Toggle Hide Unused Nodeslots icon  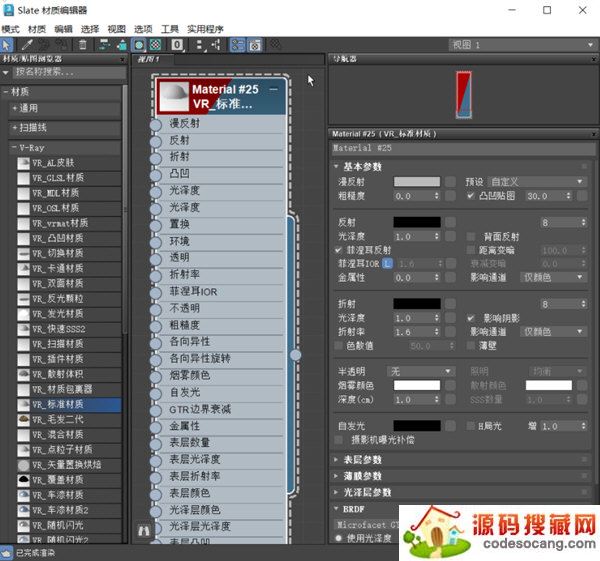[122, 45]
